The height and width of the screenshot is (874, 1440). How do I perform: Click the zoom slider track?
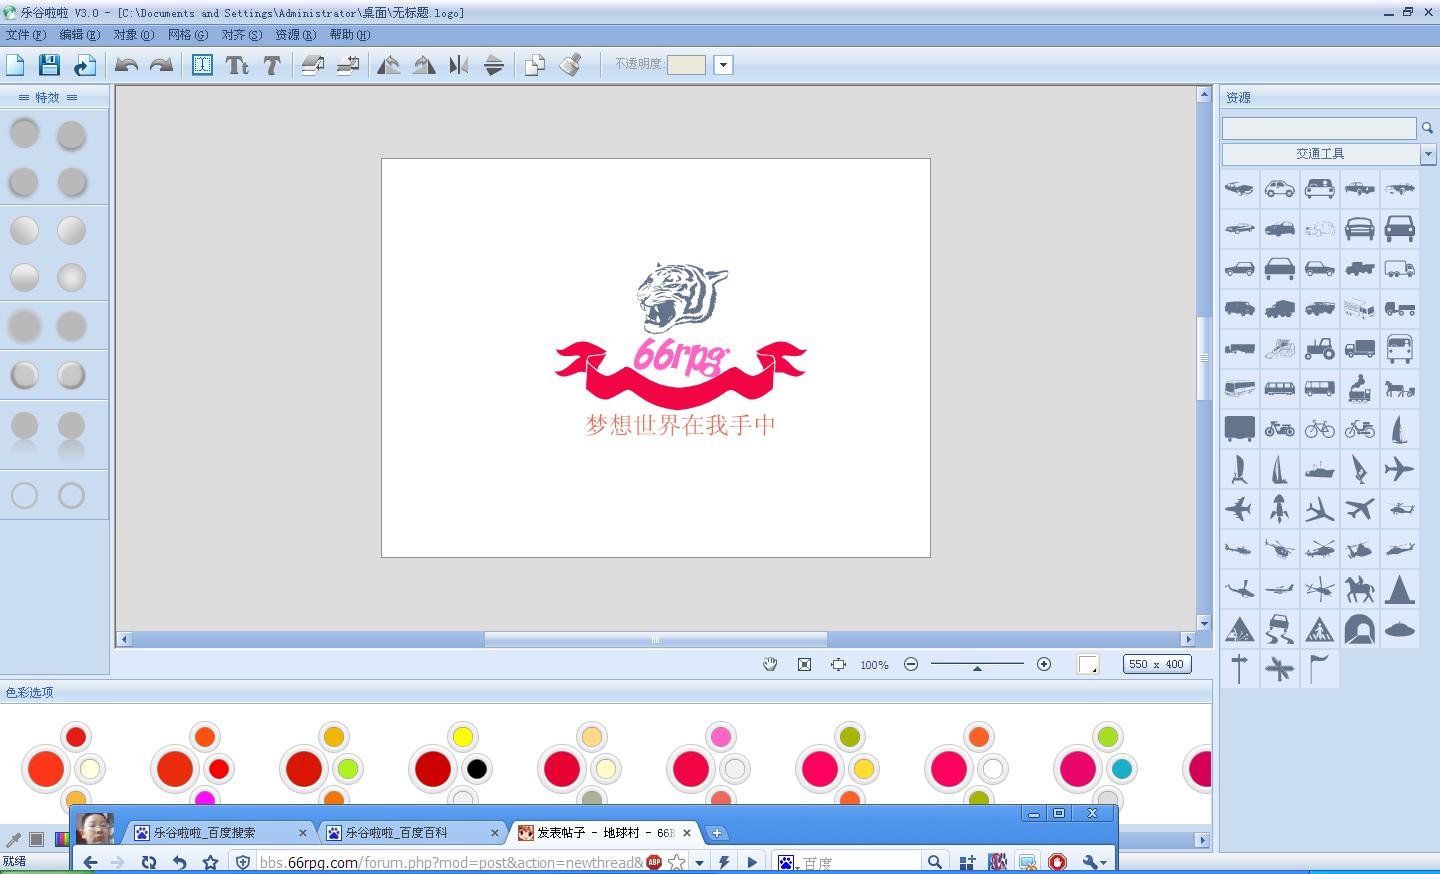[x=977, y=664]
